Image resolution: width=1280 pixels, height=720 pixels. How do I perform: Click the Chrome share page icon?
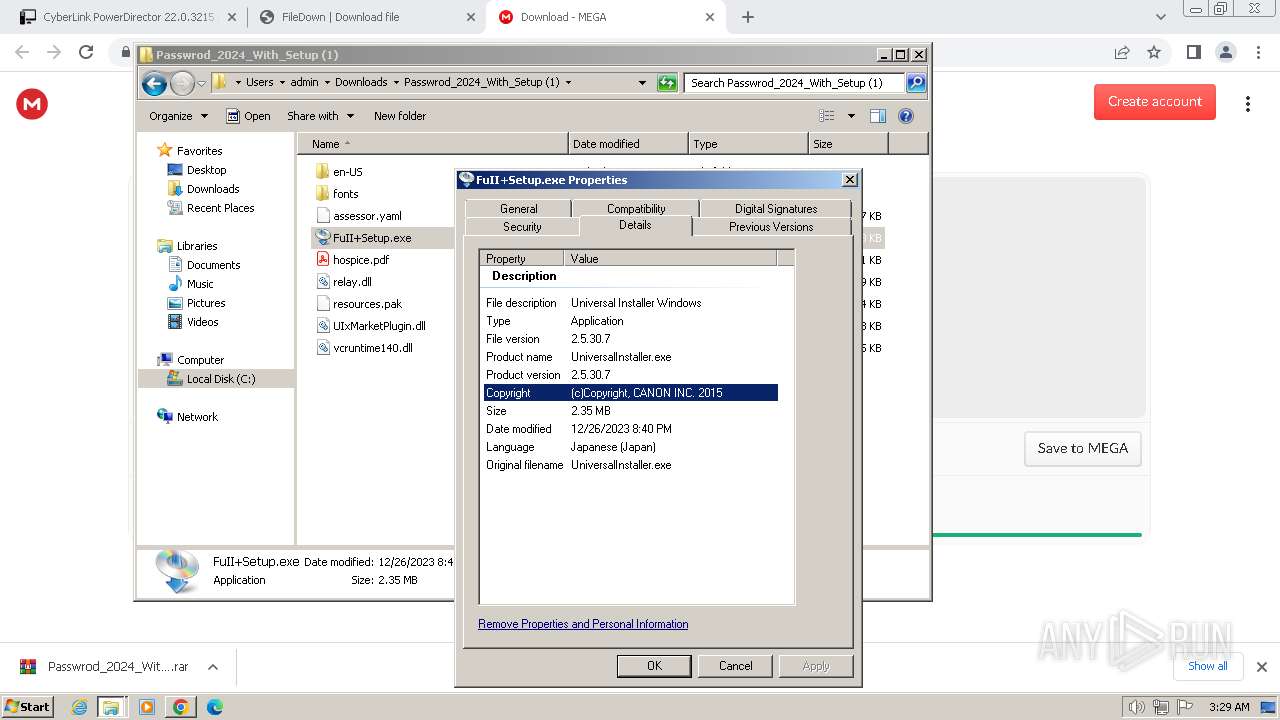click(1122, 52)
